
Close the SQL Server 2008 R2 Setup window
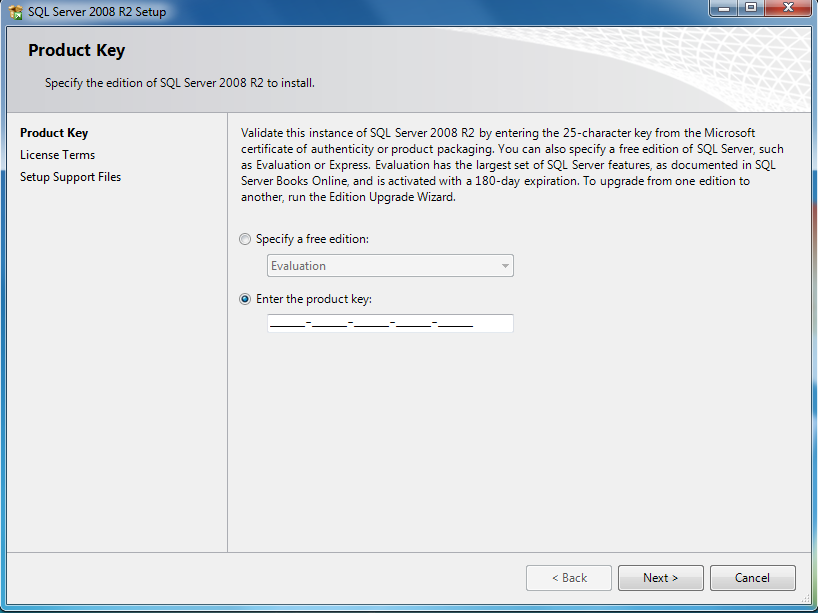click(x=789, y=8)
